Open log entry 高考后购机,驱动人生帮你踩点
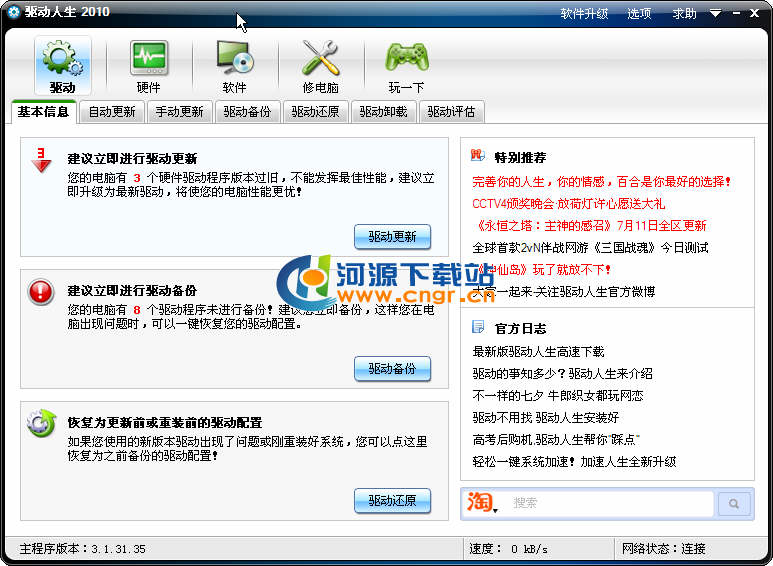This screenshot has height=566, width=773. [x=557, y=439]
